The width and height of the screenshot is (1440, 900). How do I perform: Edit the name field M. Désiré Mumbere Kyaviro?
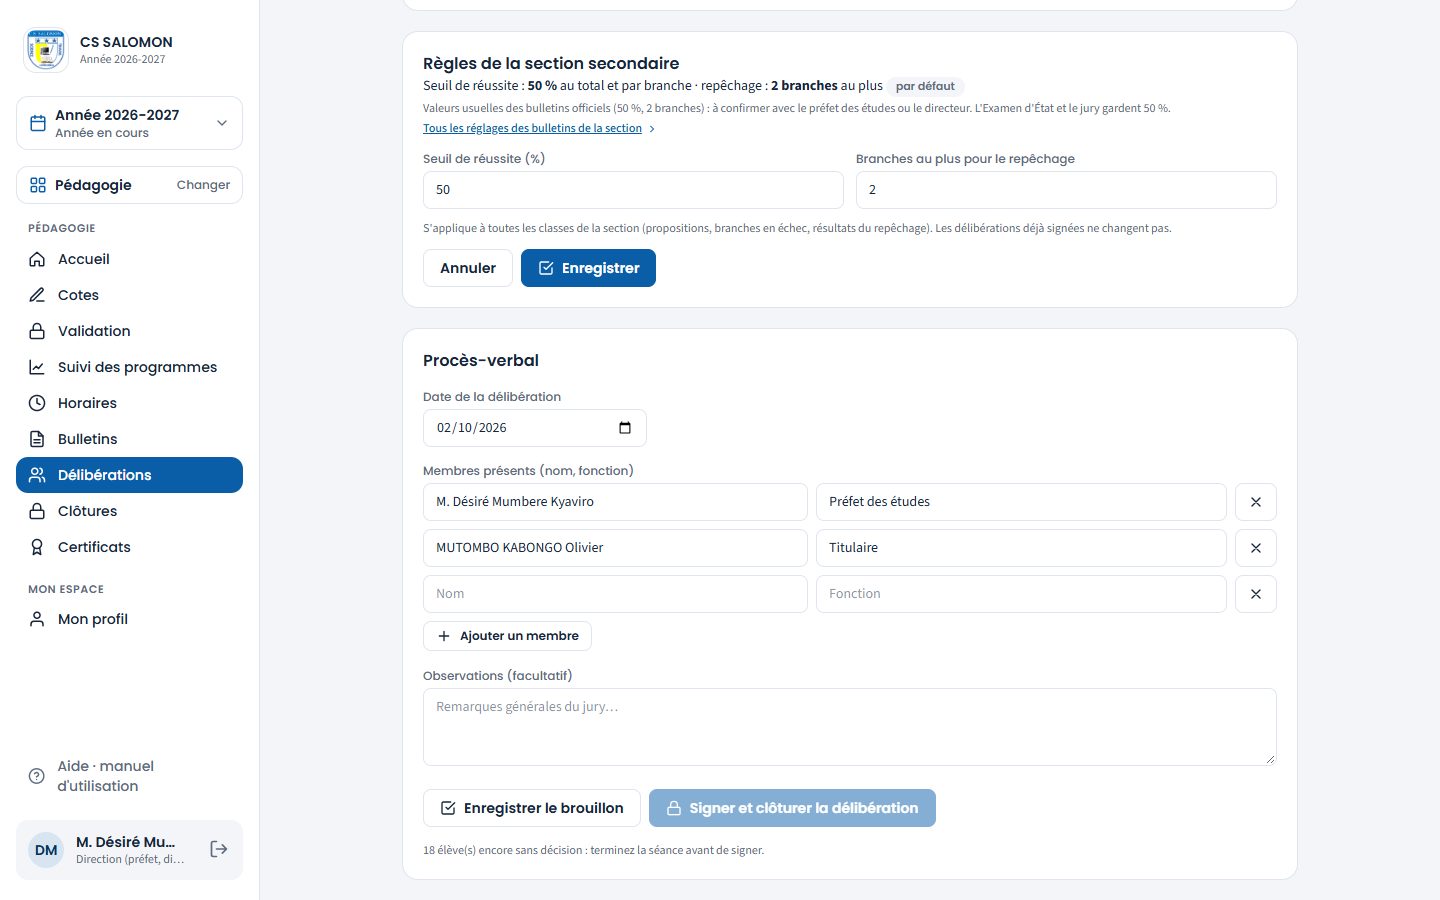tap(615, 502)
